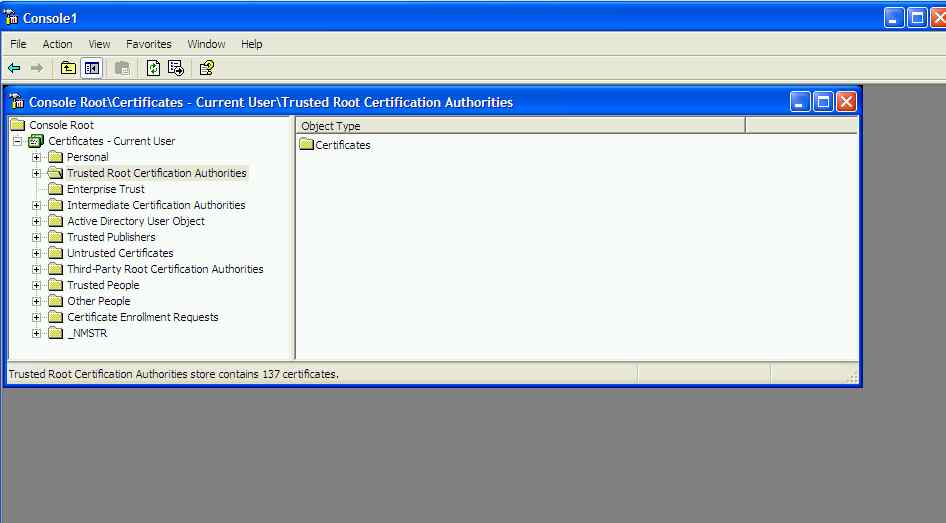Expand Intermediate Certification Authorities node
946x523 pixels.
(36, 205)
